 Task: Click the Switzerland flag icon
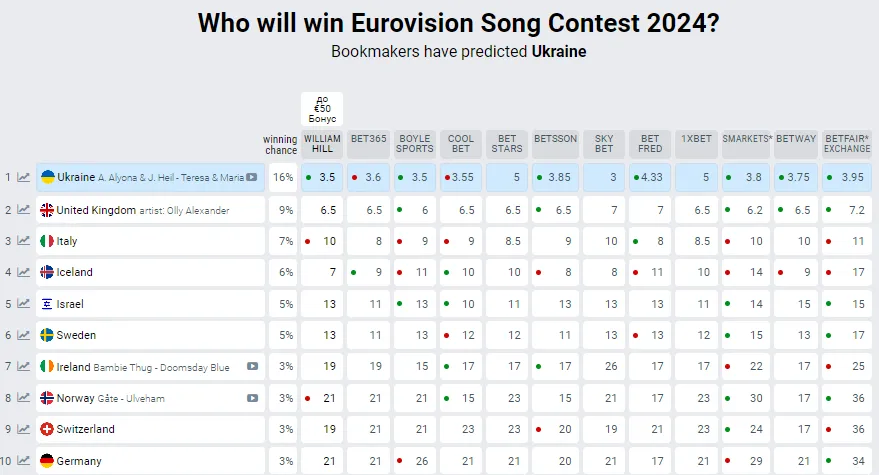(x=47, y=429)
